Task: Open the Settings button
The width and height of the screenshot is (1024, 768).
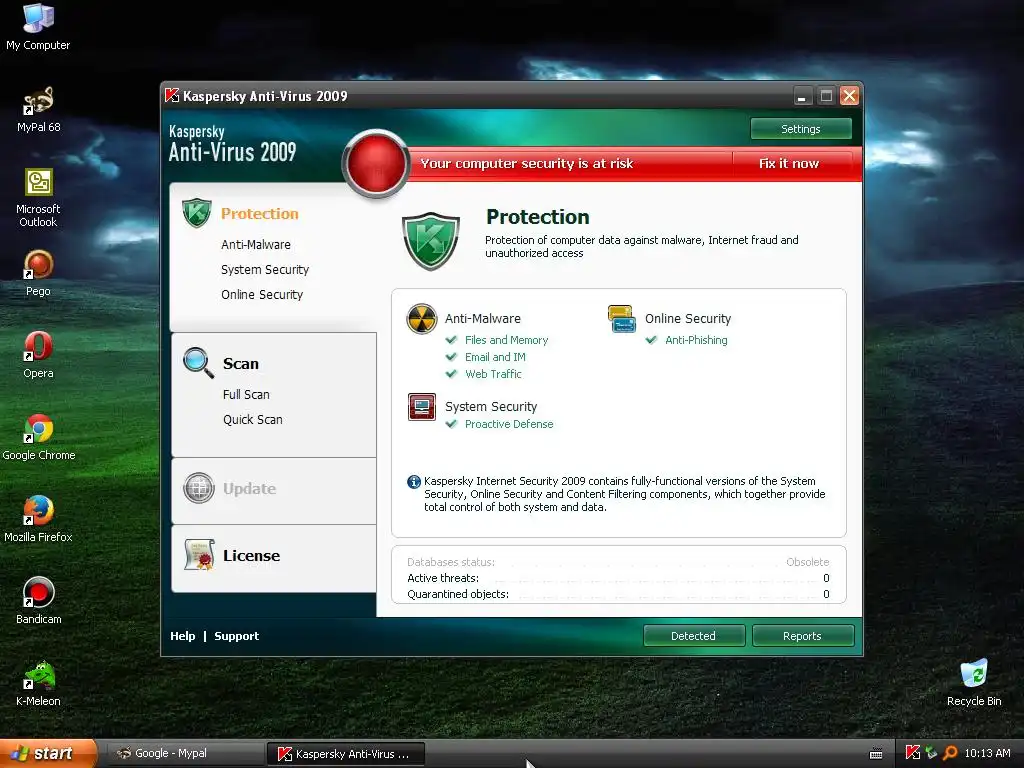Action: coord(801,129)
